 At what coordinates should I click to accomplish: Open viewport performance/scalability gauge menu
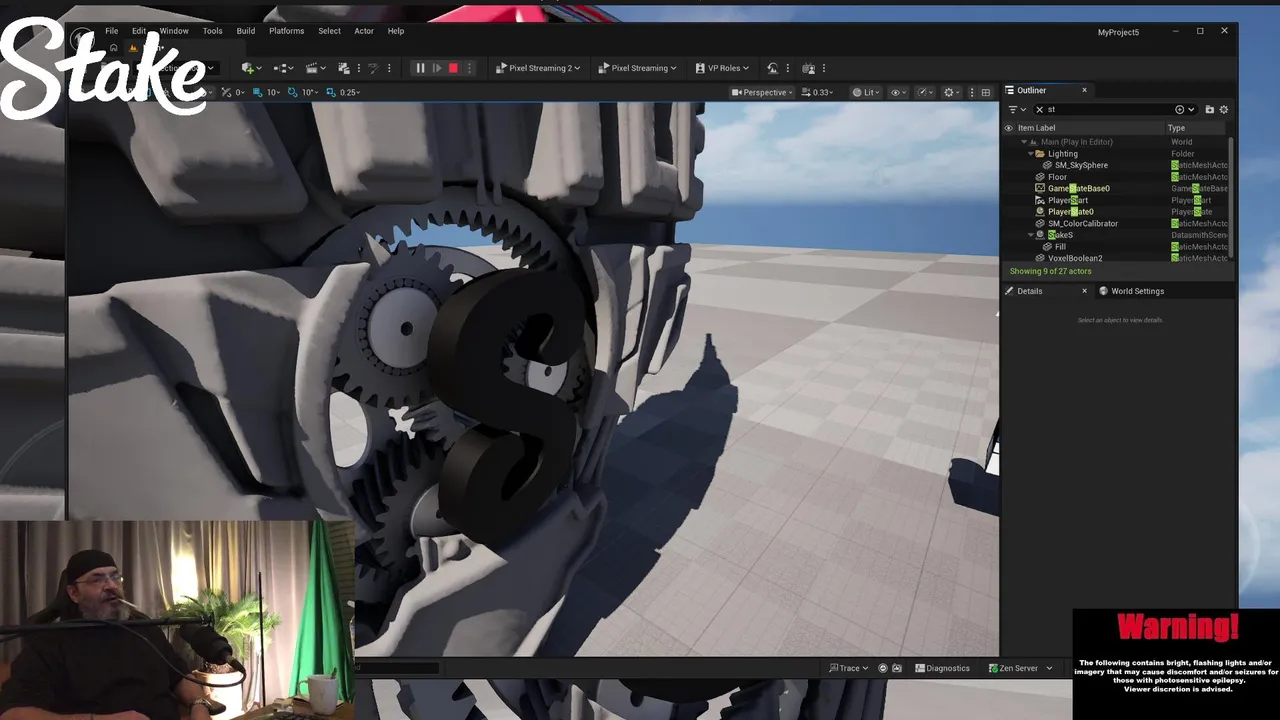tap(923, 92)
